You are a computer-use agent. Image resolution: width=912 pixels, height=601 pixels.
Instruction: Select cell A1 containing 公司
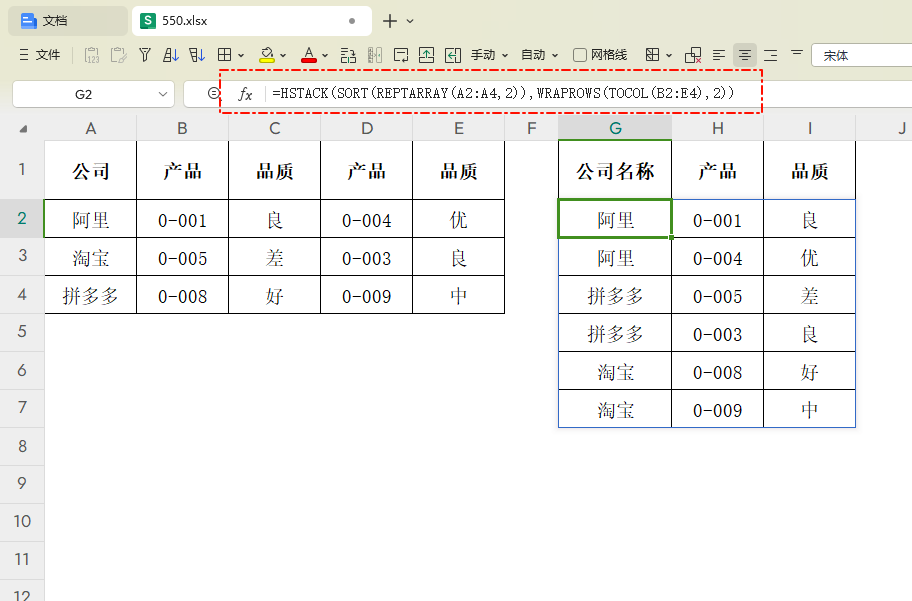coord(91,170)
